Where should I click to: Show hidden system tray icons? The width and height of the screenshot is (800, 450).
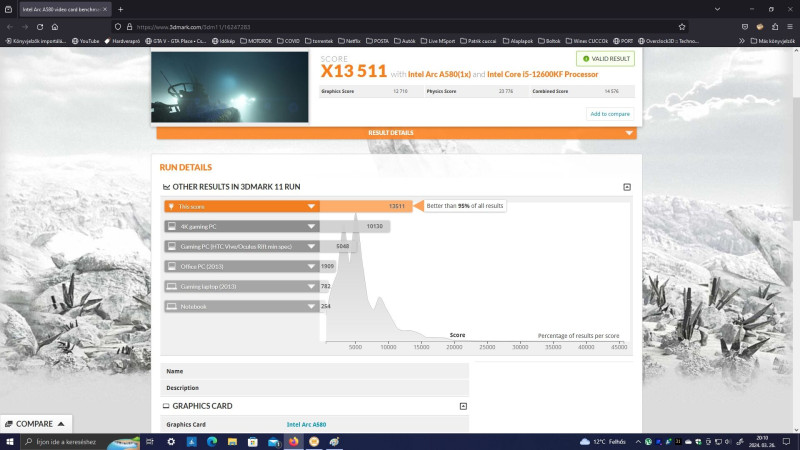click(638, 442)
